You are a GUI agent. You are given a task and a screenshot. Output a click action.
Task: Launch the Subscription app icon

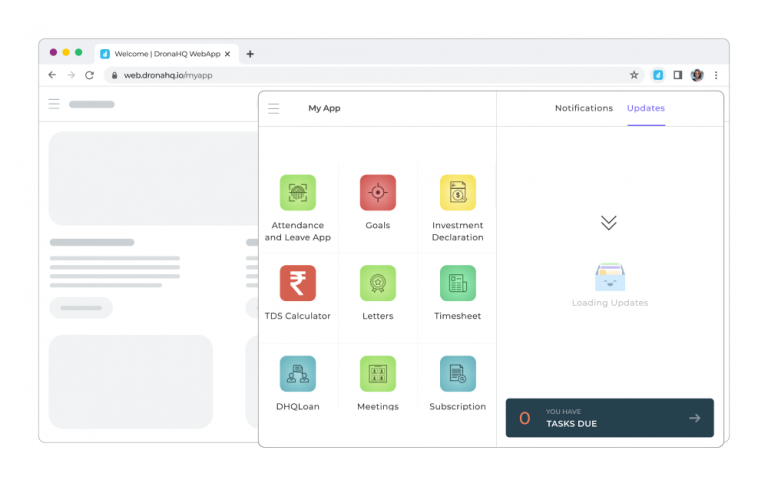tap(457, 374)
